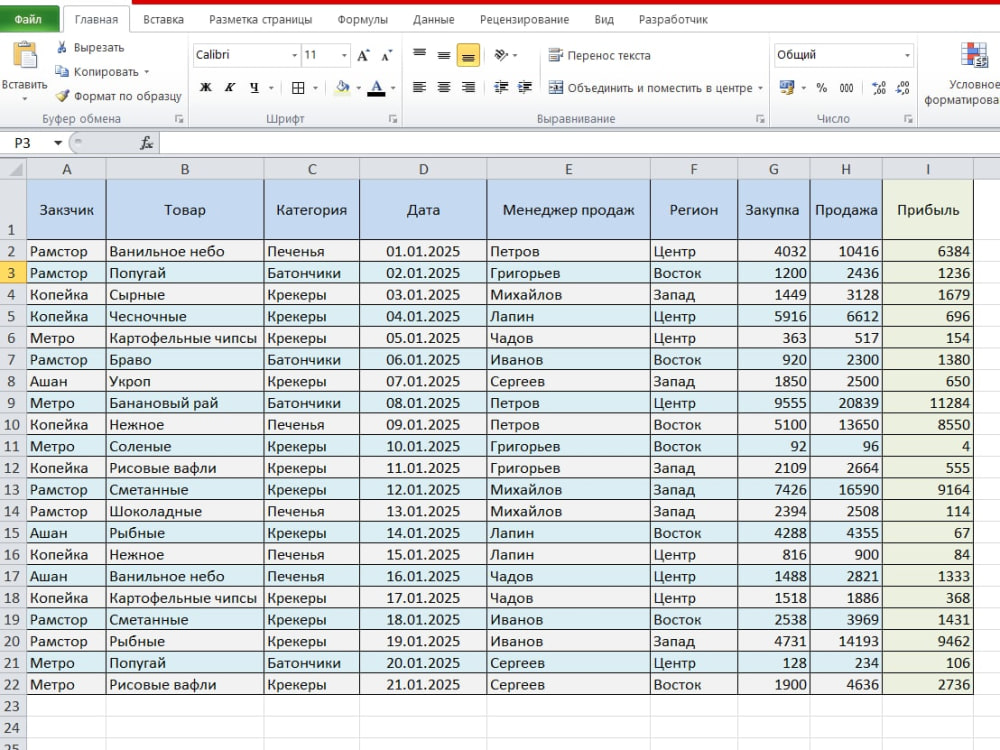Toggle the highlighted middle vertical align button
1000x750 pixels.
tap(468, 56)
